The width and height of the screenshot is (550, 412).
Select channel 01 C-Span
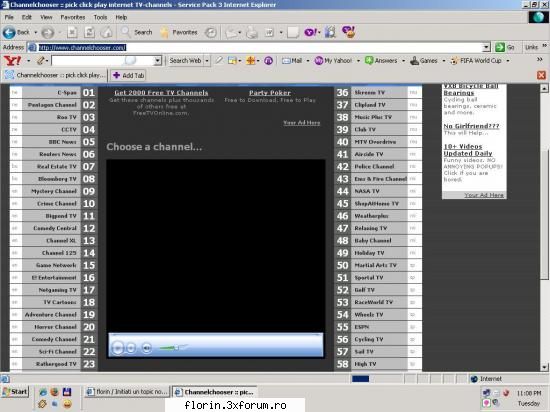pyautogui.click(x=53, y=93)
